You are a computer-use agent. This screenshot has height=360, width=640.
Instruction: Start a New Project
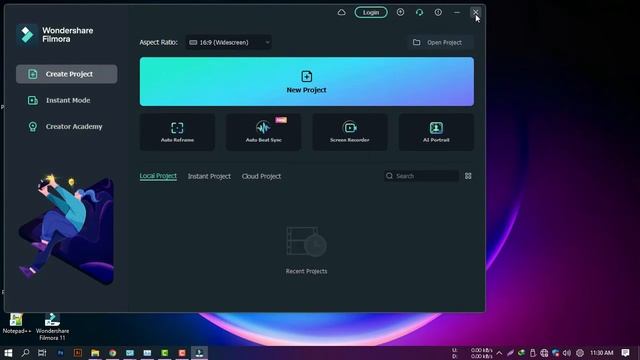[x=307, y=82]
